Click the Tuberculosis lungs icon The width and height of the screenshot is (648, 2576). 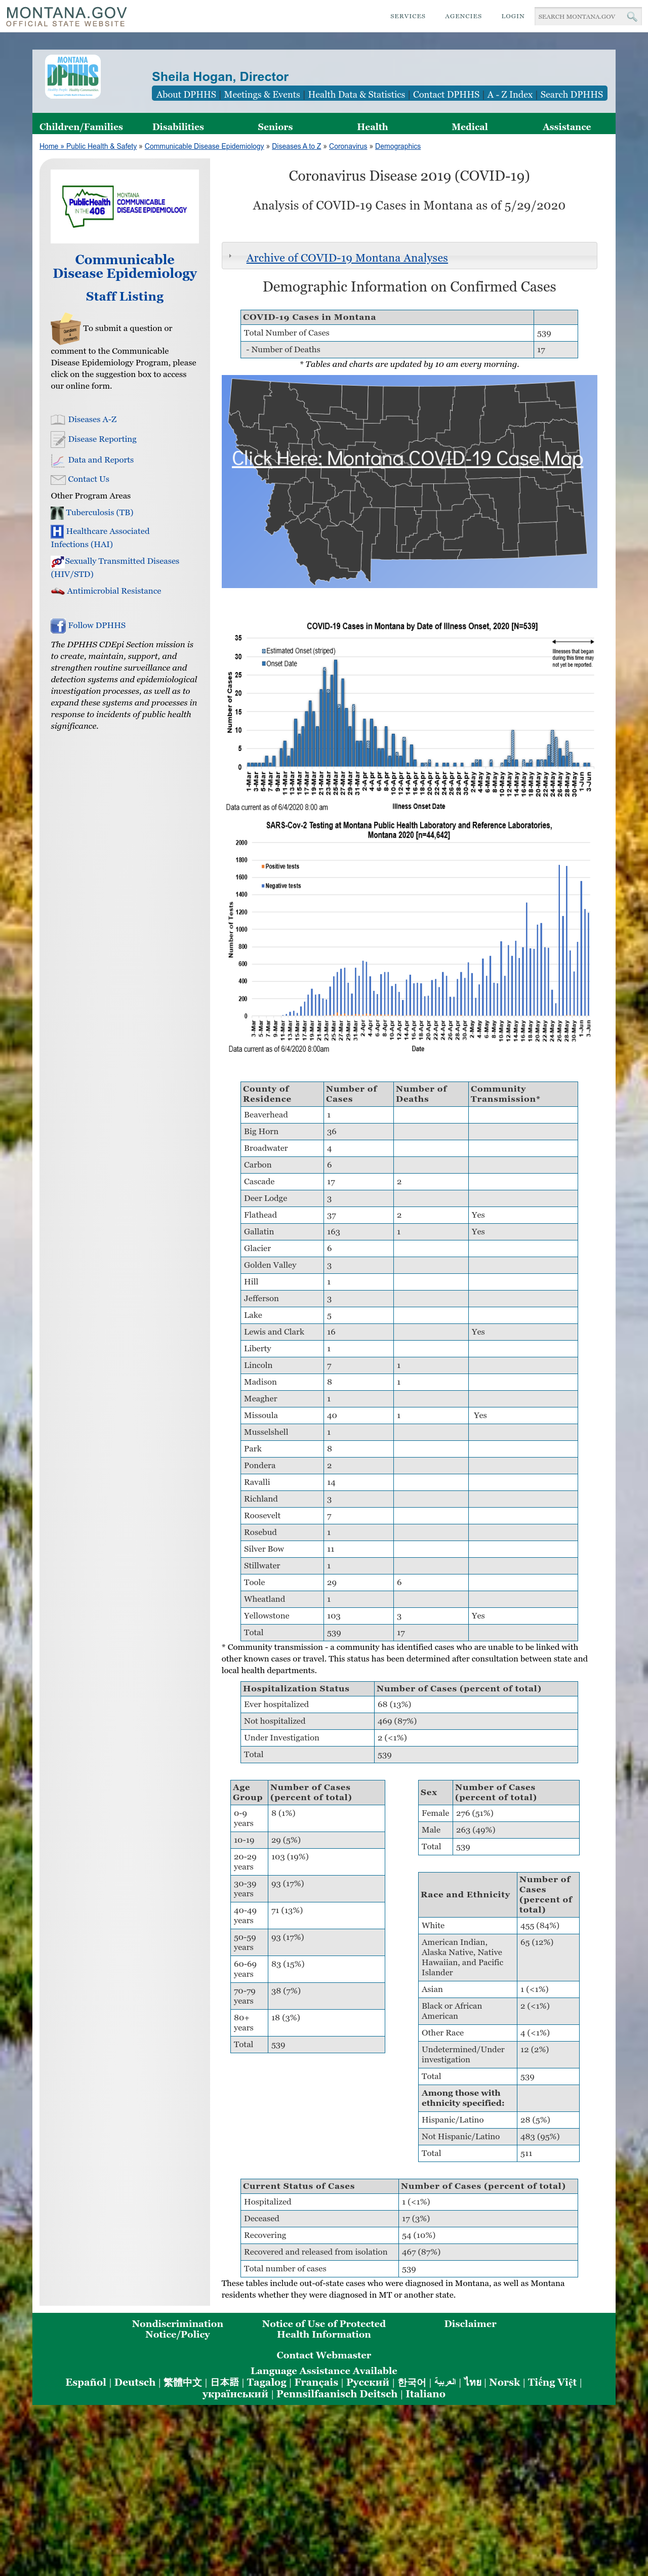tap(57, 513)
